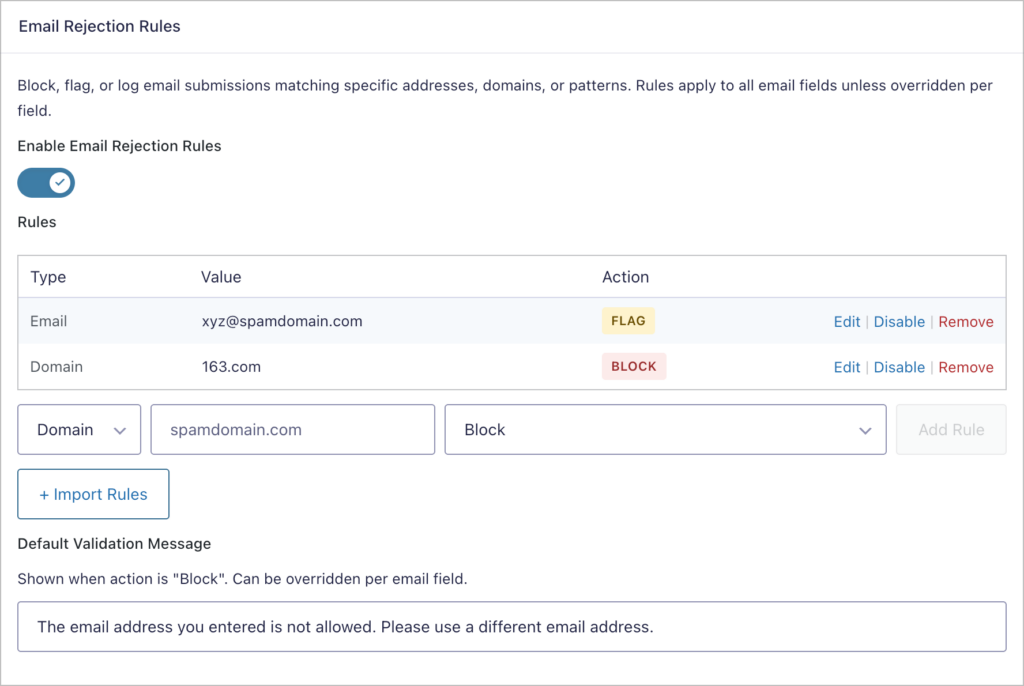Select the Email Rejection Rules panel header

pos(99,26)
